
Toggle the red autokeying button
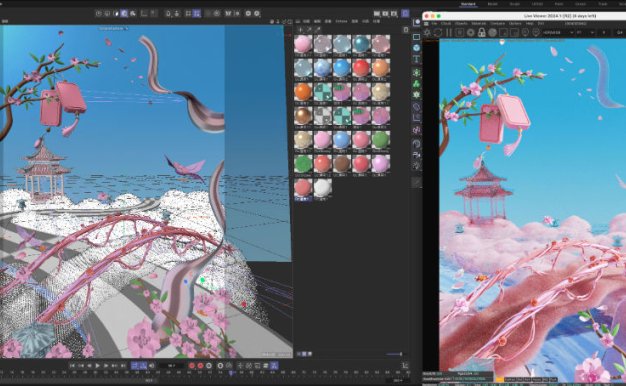click(200, 365)
